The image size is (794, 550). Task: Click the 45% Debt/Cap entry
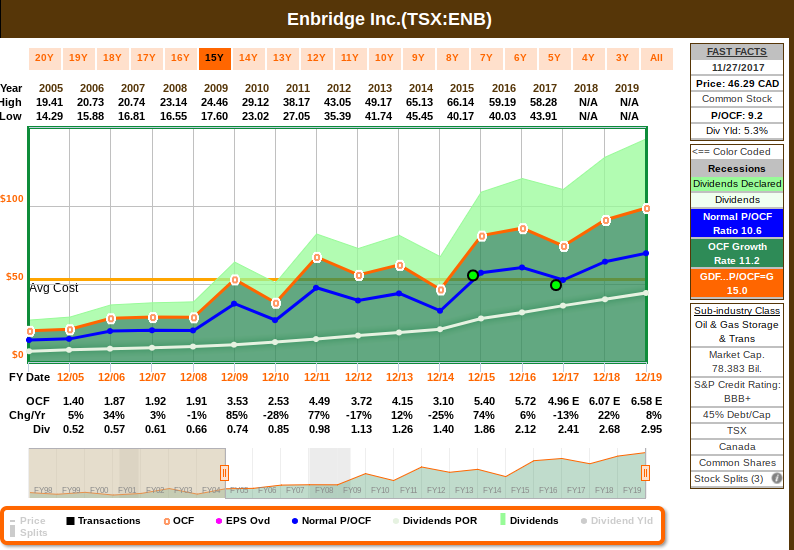click(737, 415)
